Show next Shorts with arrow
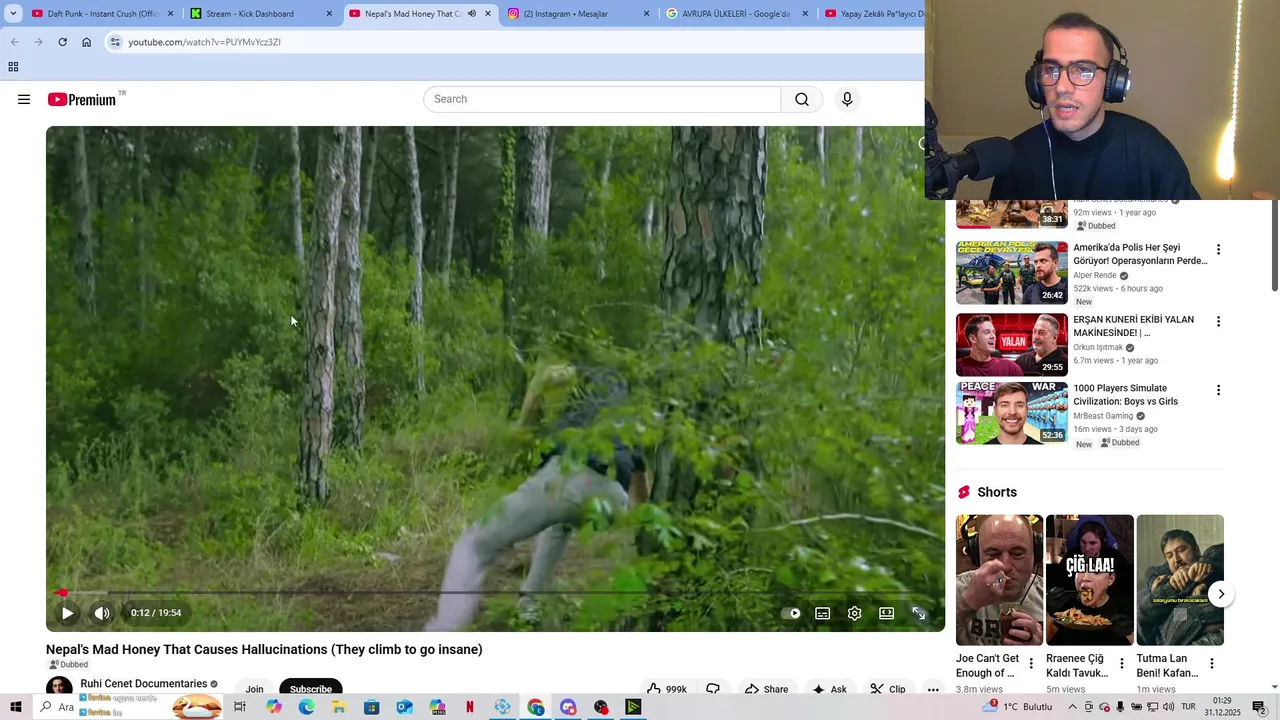1280x720 pixels. click(1221, 594)
